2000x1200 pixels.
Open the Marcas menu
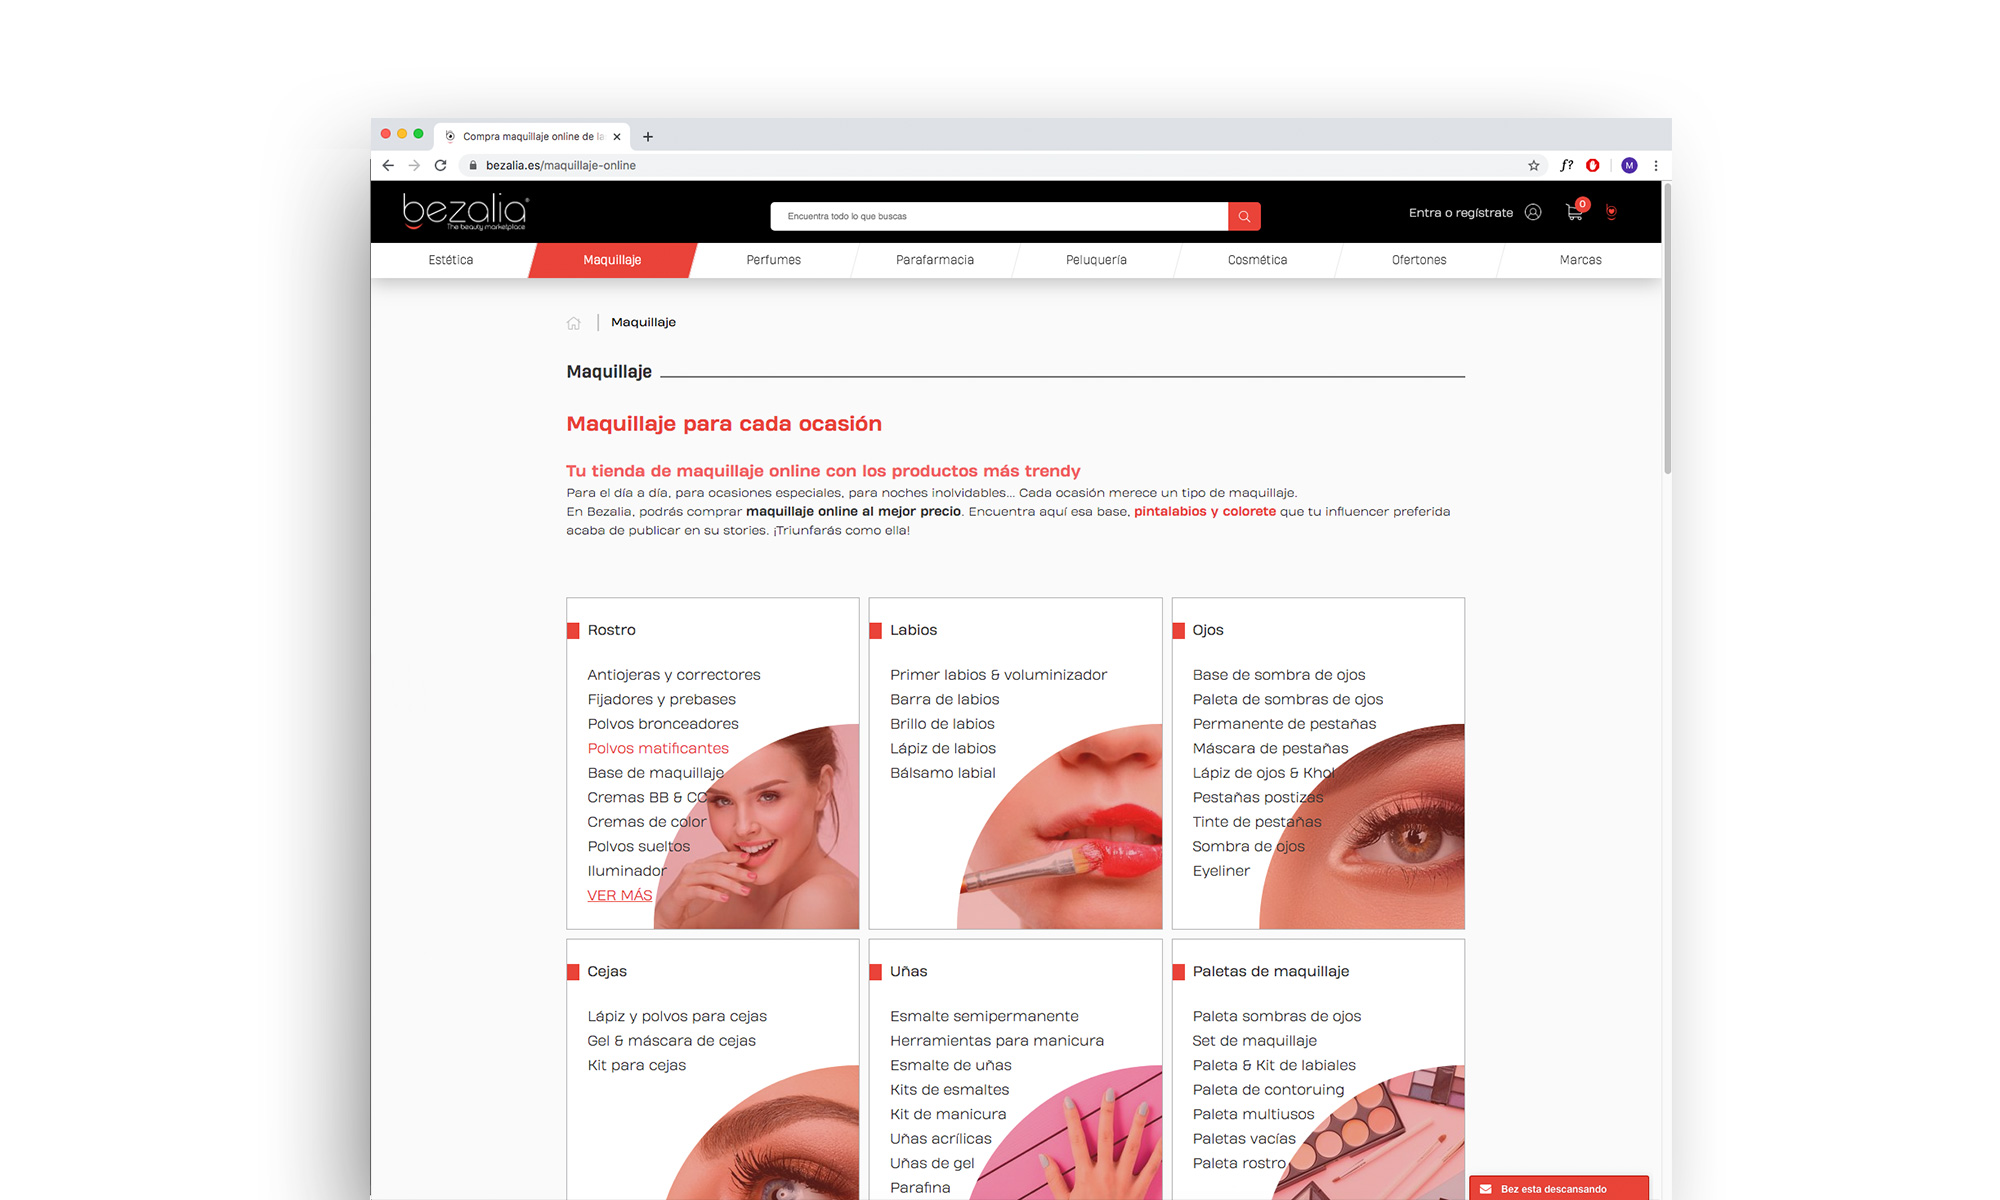click(x=1581, y=260)
